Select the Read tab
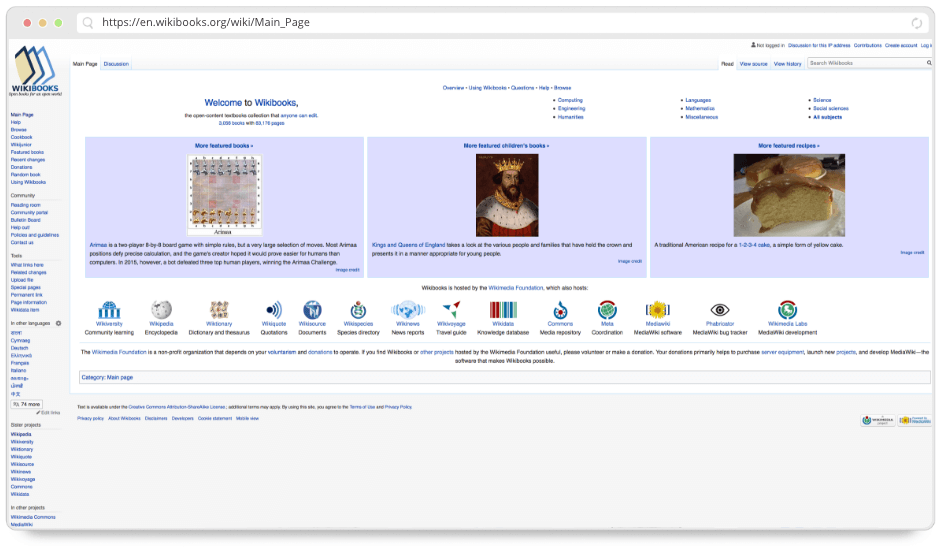 tap(727, 64)
